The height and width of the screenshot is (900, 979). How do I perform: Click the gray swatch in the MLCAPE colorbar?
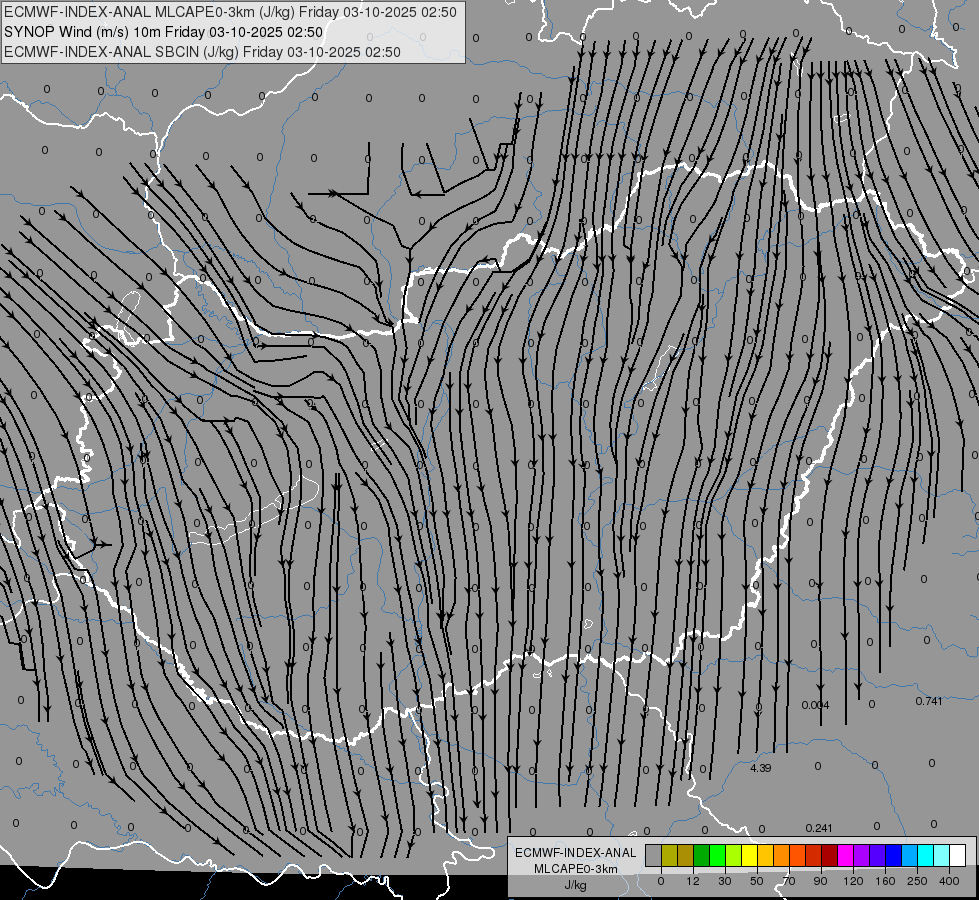(653, 855)
